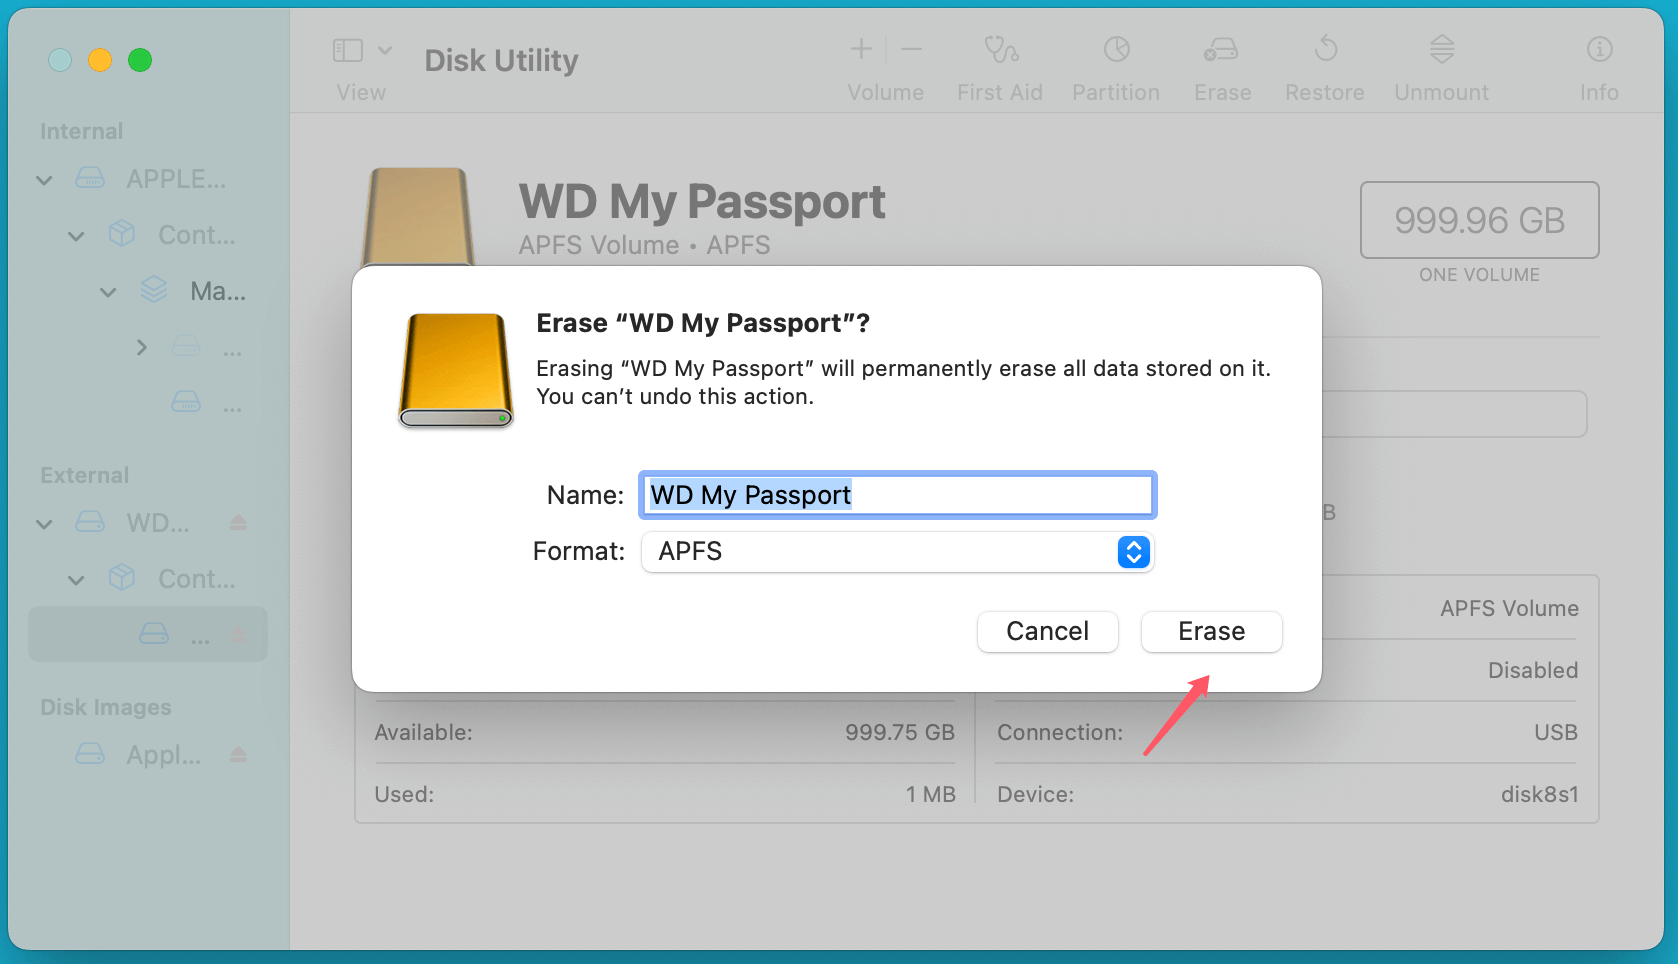Eject the selected external volume in sidebar
This screenshot has height=964, width=1678.
(238, 634)
